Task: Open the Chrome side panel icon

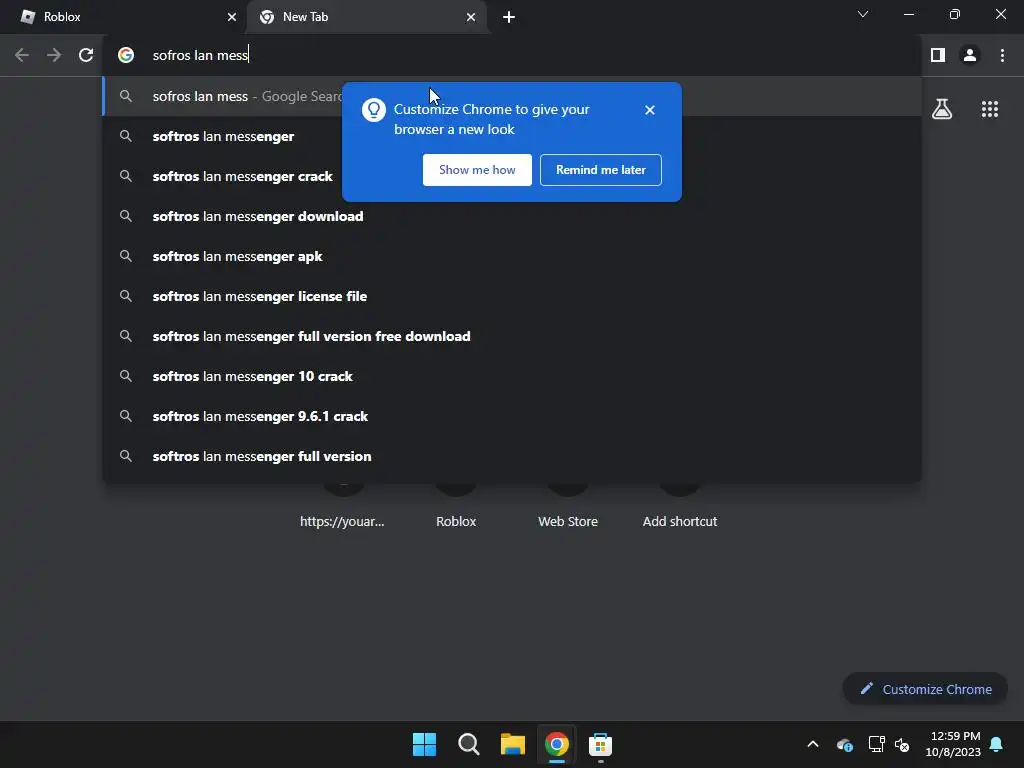Action: tap(938, 55)
